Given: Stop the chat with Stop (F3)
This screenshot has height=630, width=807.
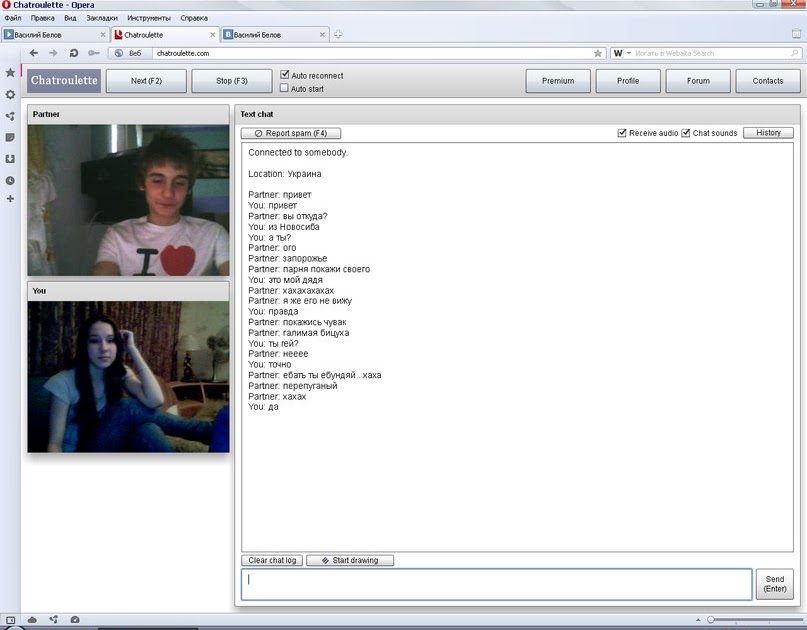Looking at the screenshot, I should (232, 81).
